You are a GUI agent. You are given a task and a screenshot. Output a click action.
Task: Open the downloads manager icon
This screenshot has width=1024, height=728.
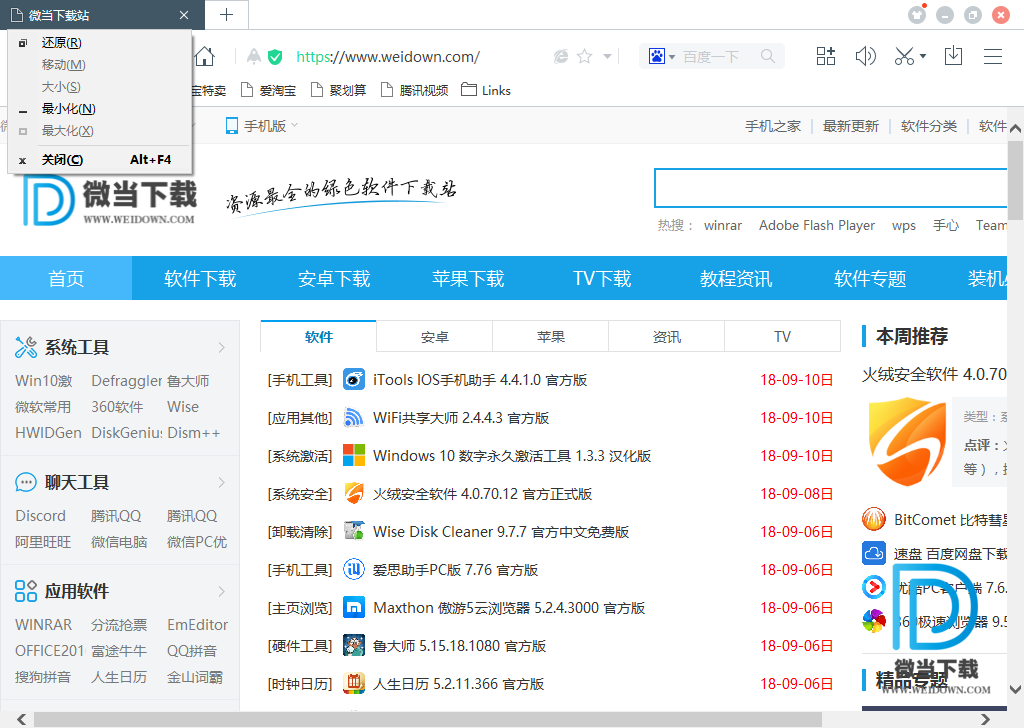pos(953,56)
